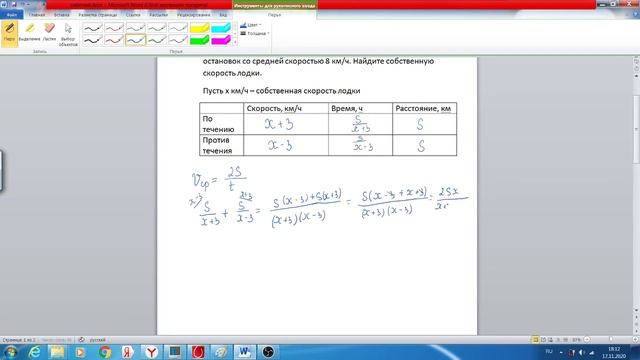Show hidden tray icons arrow
Viewport: 640px width, 360px height.
tap(561, 352)
